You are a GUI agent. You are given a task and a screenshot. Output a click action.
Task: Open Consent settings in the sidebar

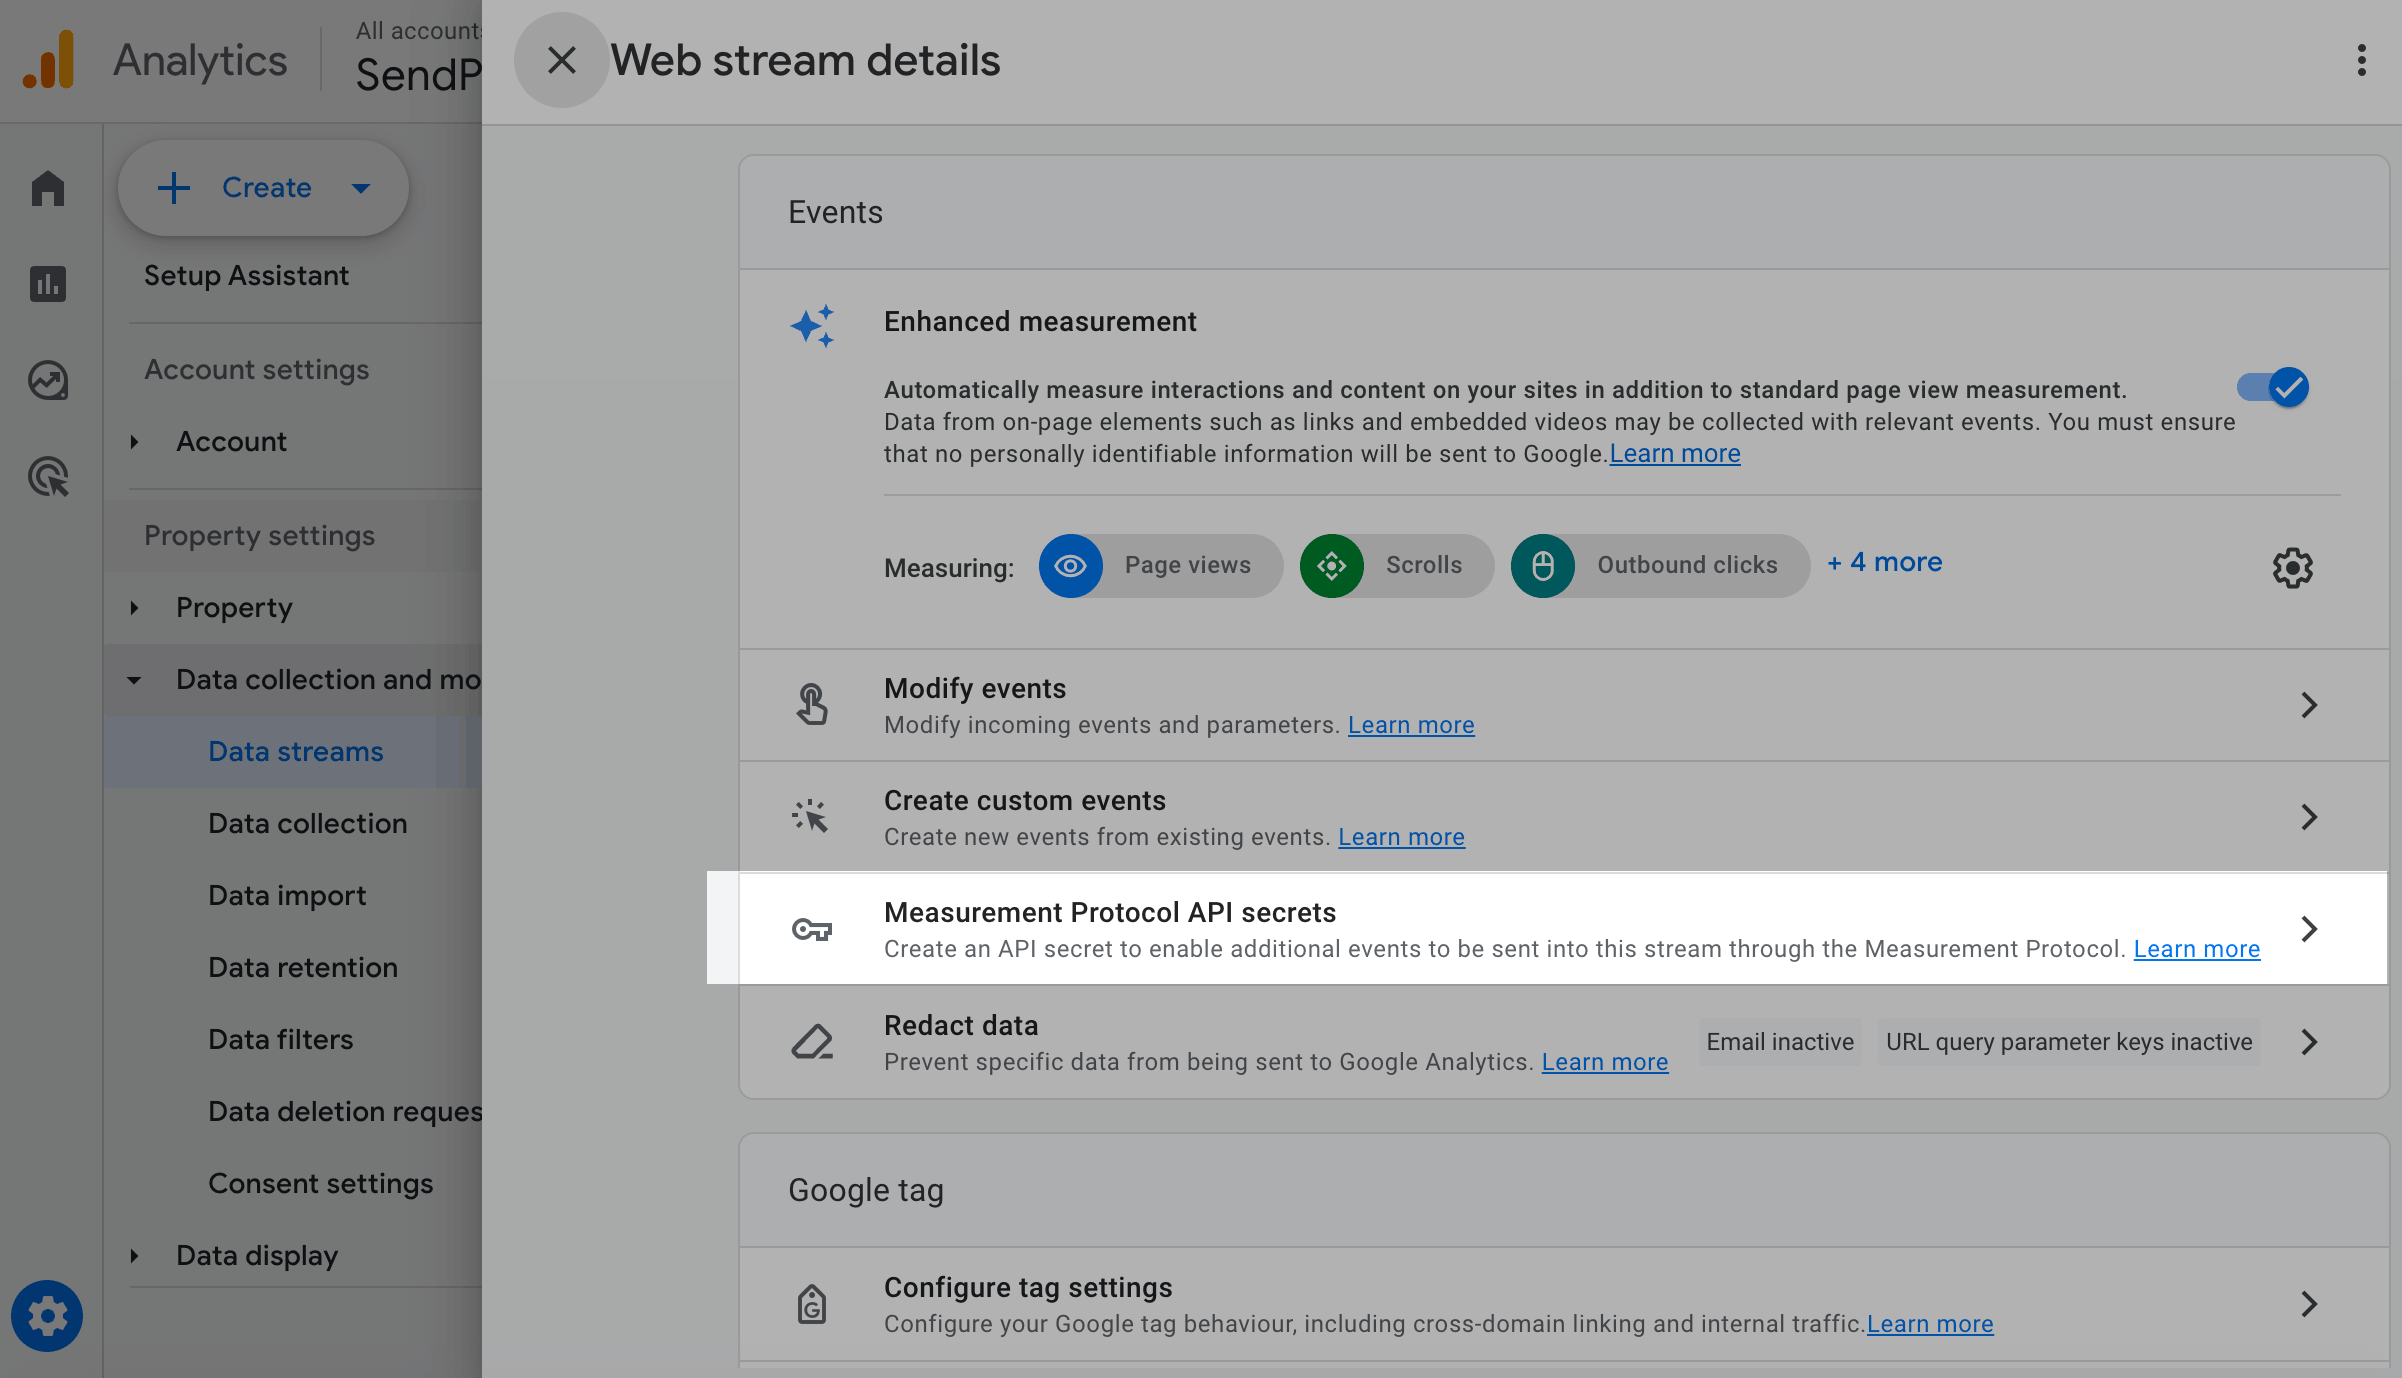(320, 1184)
